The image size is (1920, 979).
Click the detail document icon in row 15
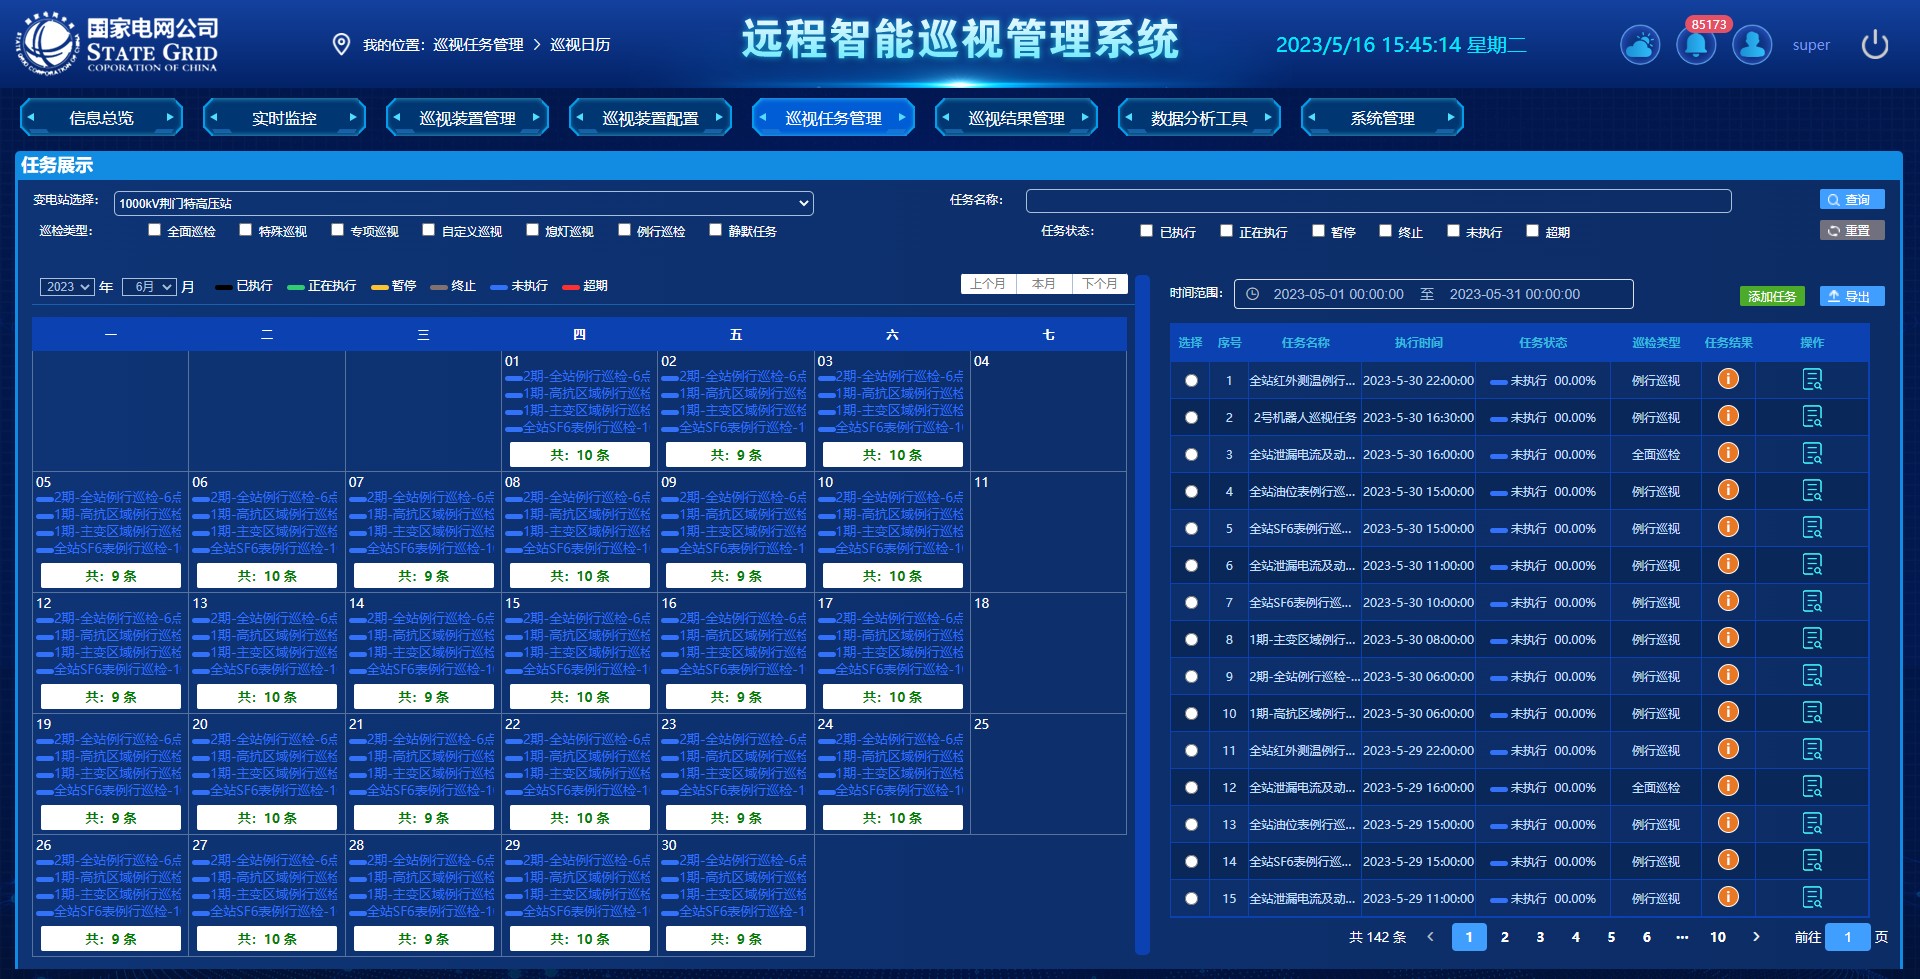coord(1812,898)
